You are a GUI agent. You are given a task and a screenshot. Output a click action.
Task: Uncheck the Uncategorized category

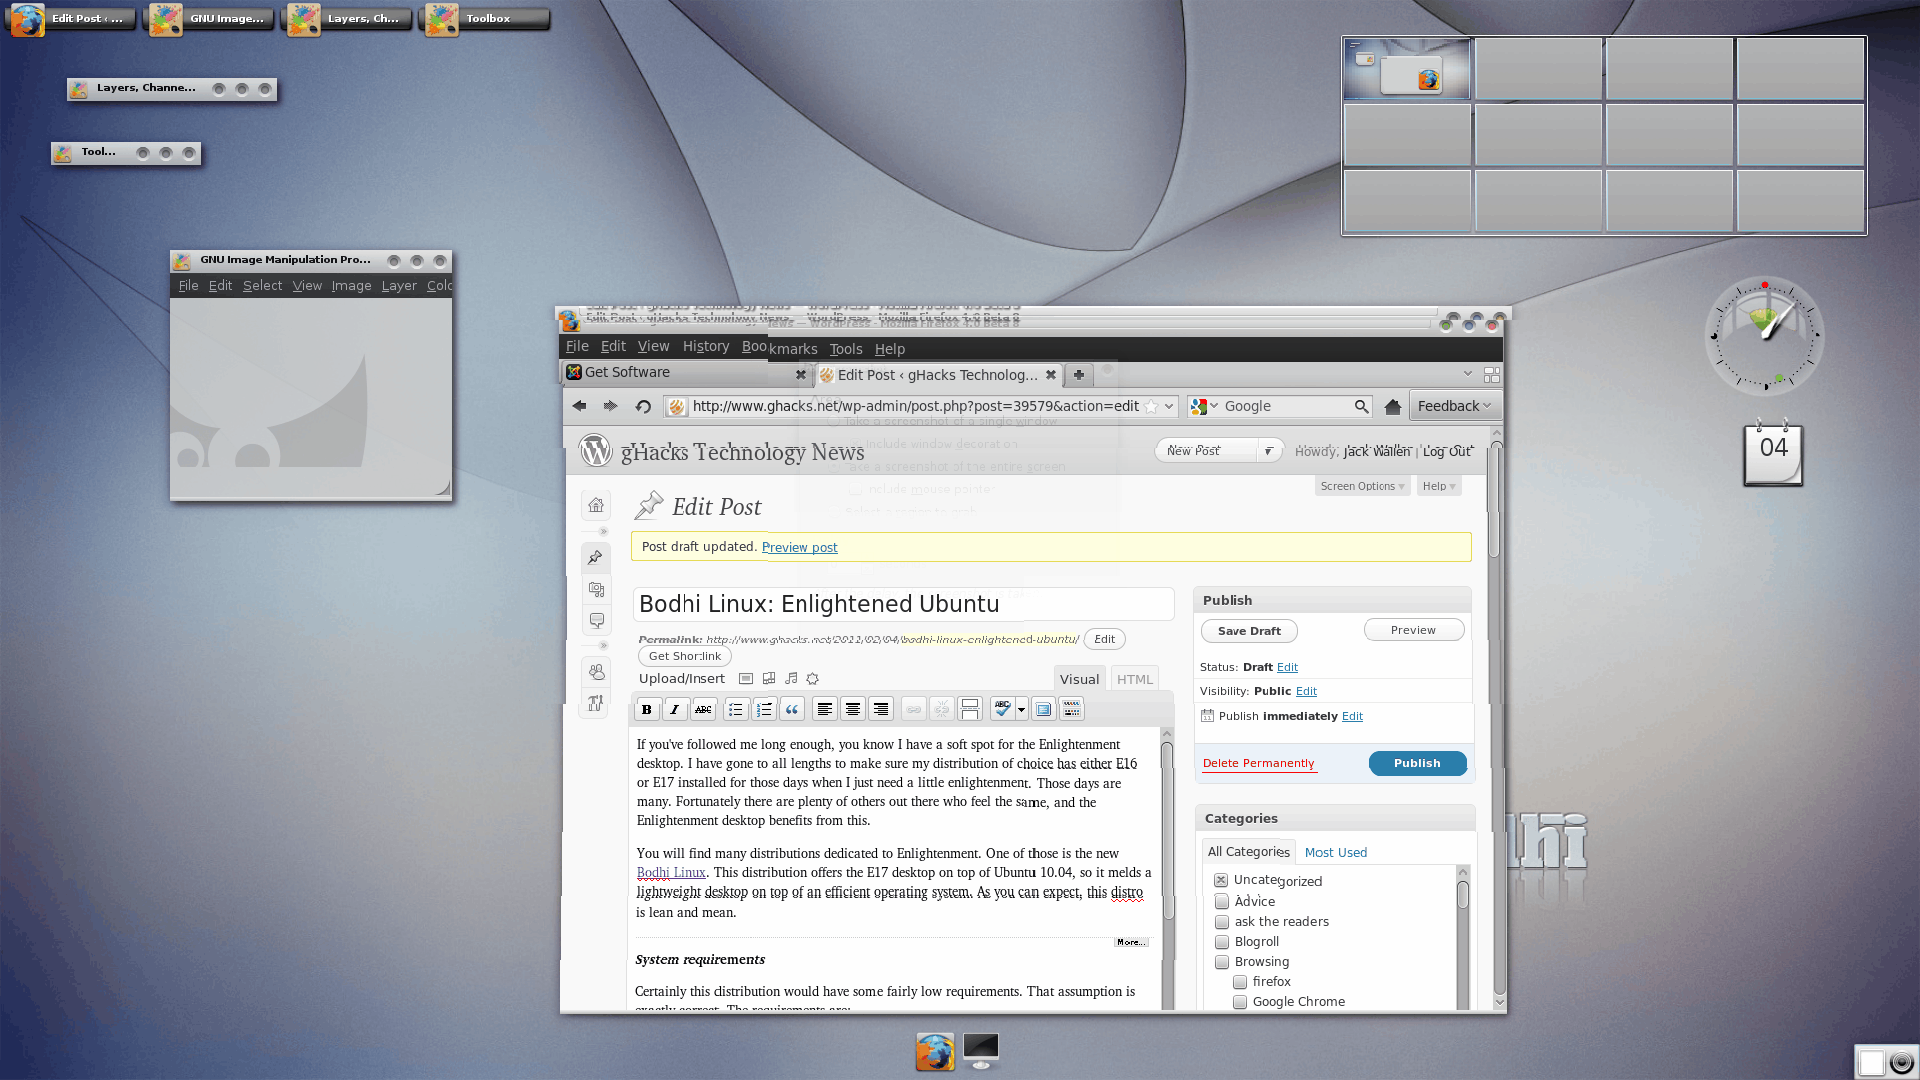click(1221, 880)
